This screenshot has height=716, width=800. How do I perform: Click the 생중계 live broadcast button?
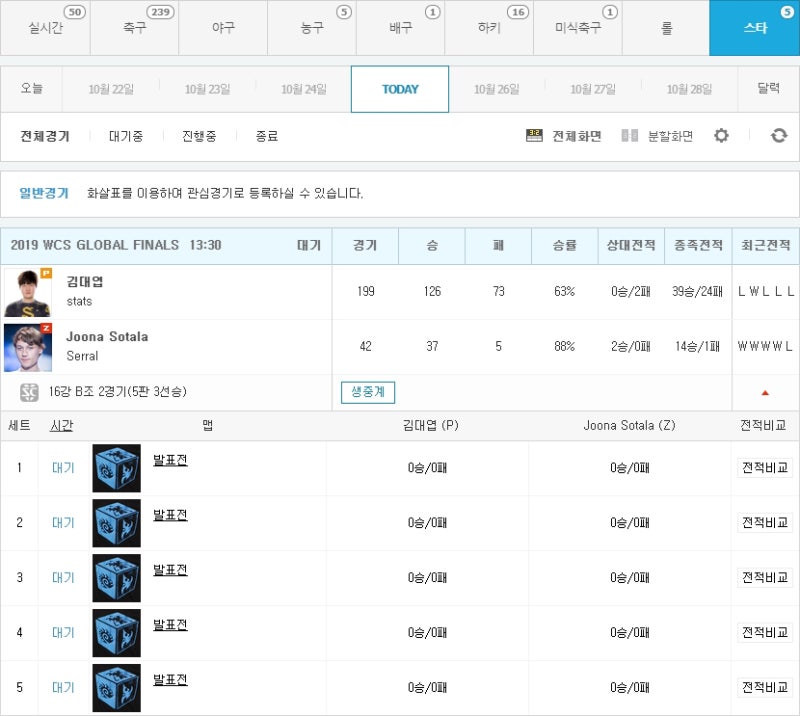coord(368,392)
